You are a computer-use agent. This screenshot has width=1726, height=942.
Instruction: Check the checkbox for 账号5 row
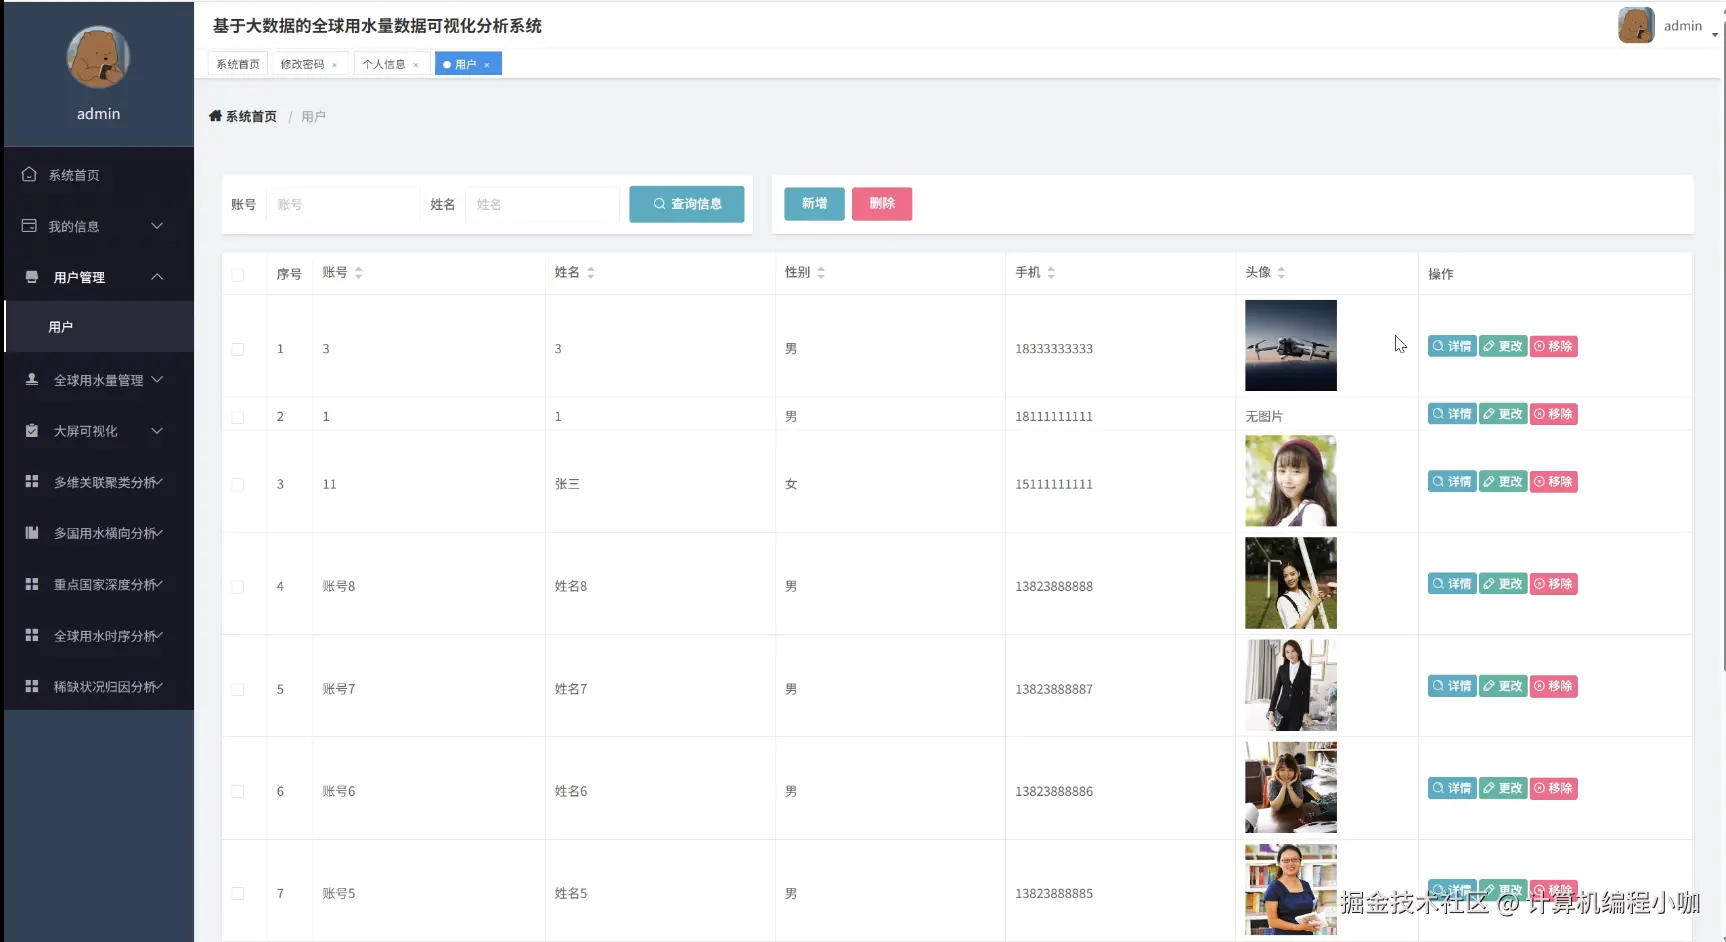coord(238,894)
